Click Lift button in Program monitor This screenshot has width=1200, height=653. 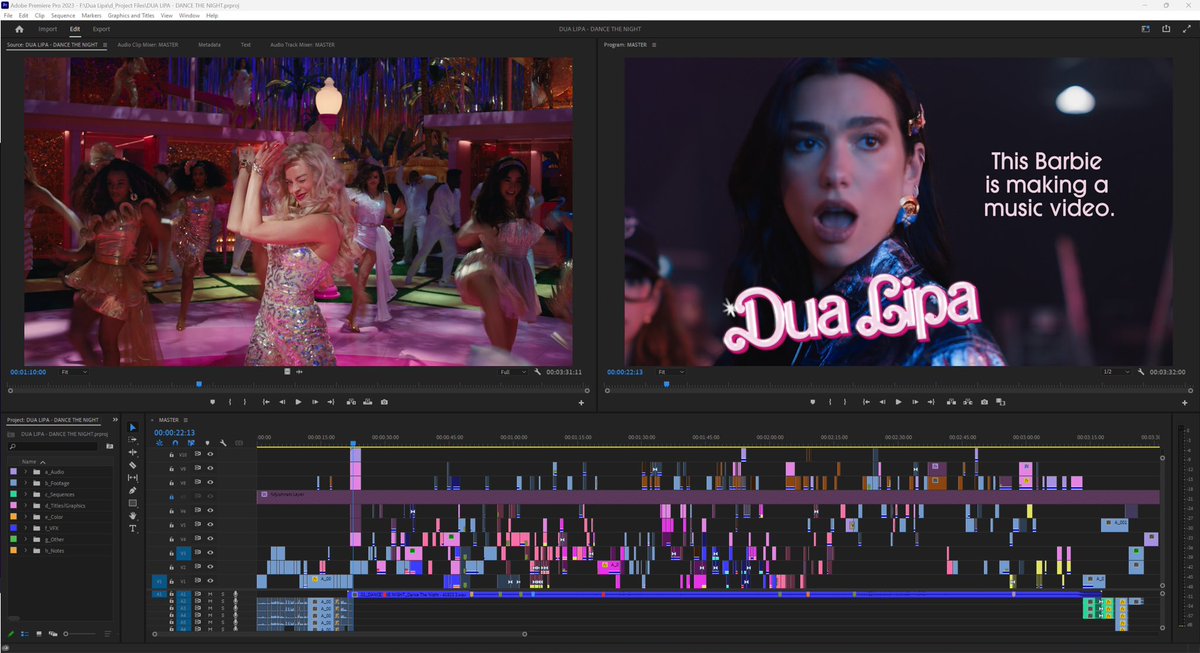tap(952, 402)
